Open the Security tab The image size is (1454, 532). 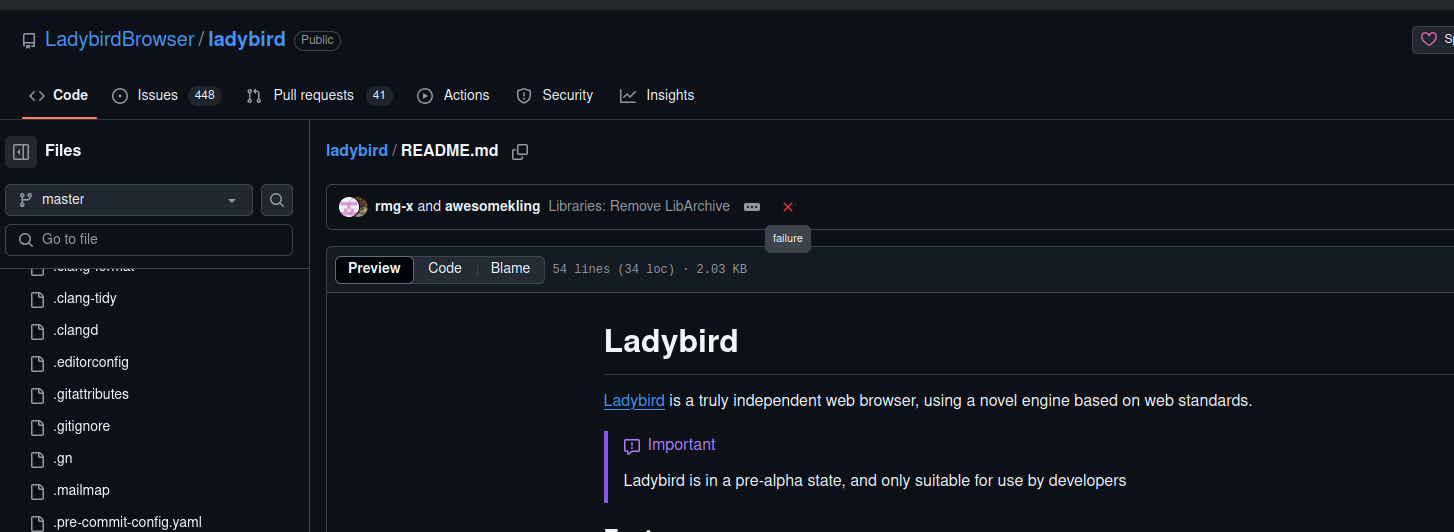pyautogui.click(x=555, y=96)
